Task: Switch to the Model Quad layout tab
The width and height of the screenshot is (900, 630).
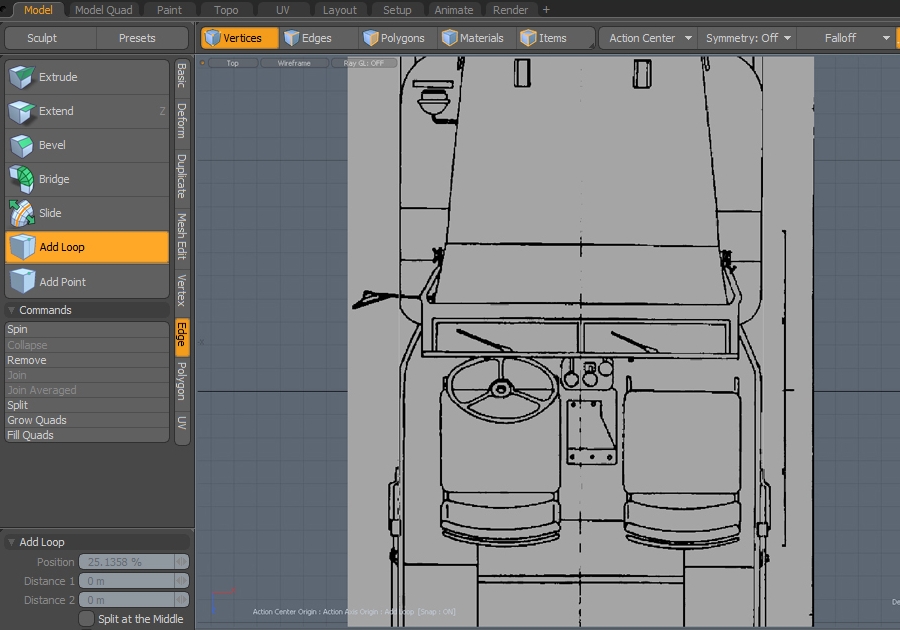Action: 104,10
